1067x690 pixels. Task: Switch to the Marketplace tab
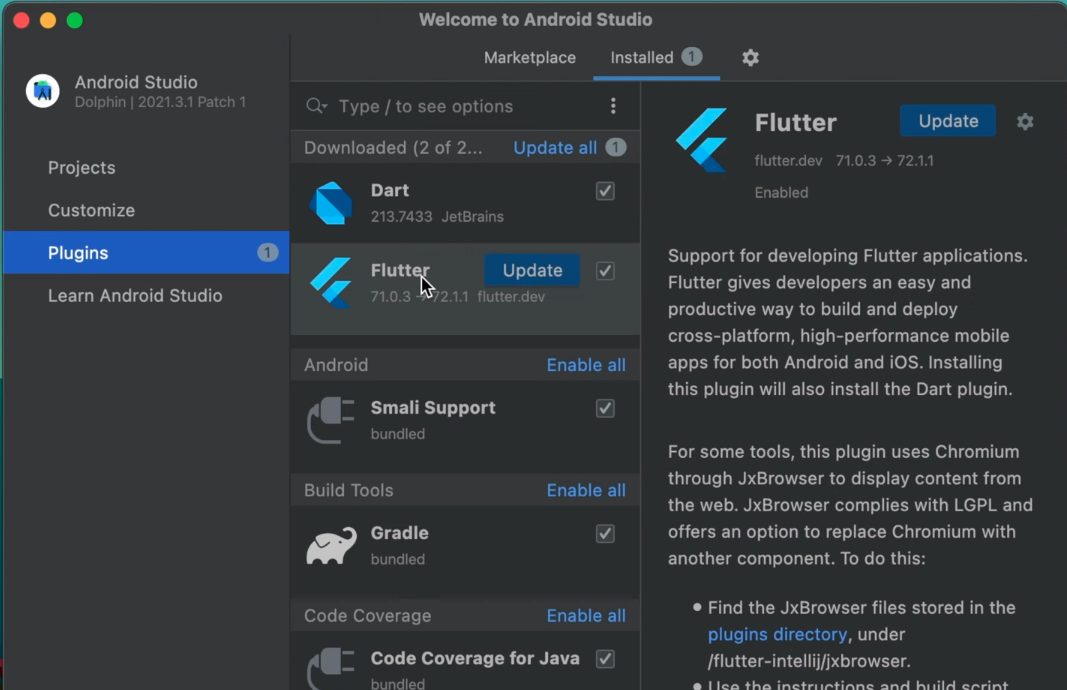click(529, 58)
